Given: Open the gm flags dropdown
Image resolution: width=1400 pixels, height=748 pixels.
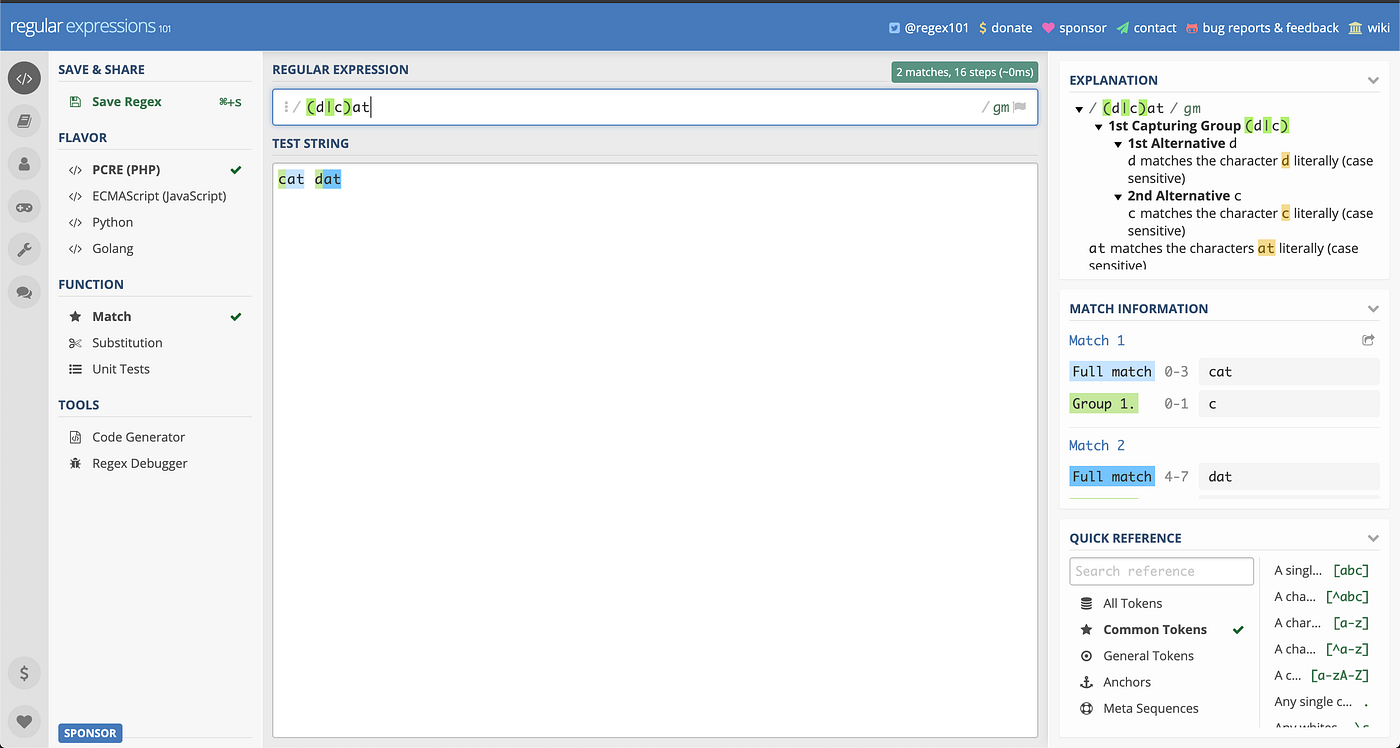Looking at the screenshot, I should click(x=1001, y=108).
